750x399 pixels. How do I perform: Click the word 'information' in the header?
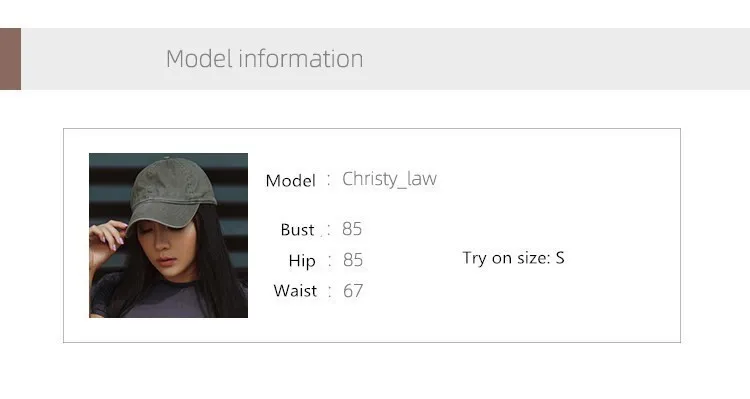pyautogui.click(x=301, y=59)
